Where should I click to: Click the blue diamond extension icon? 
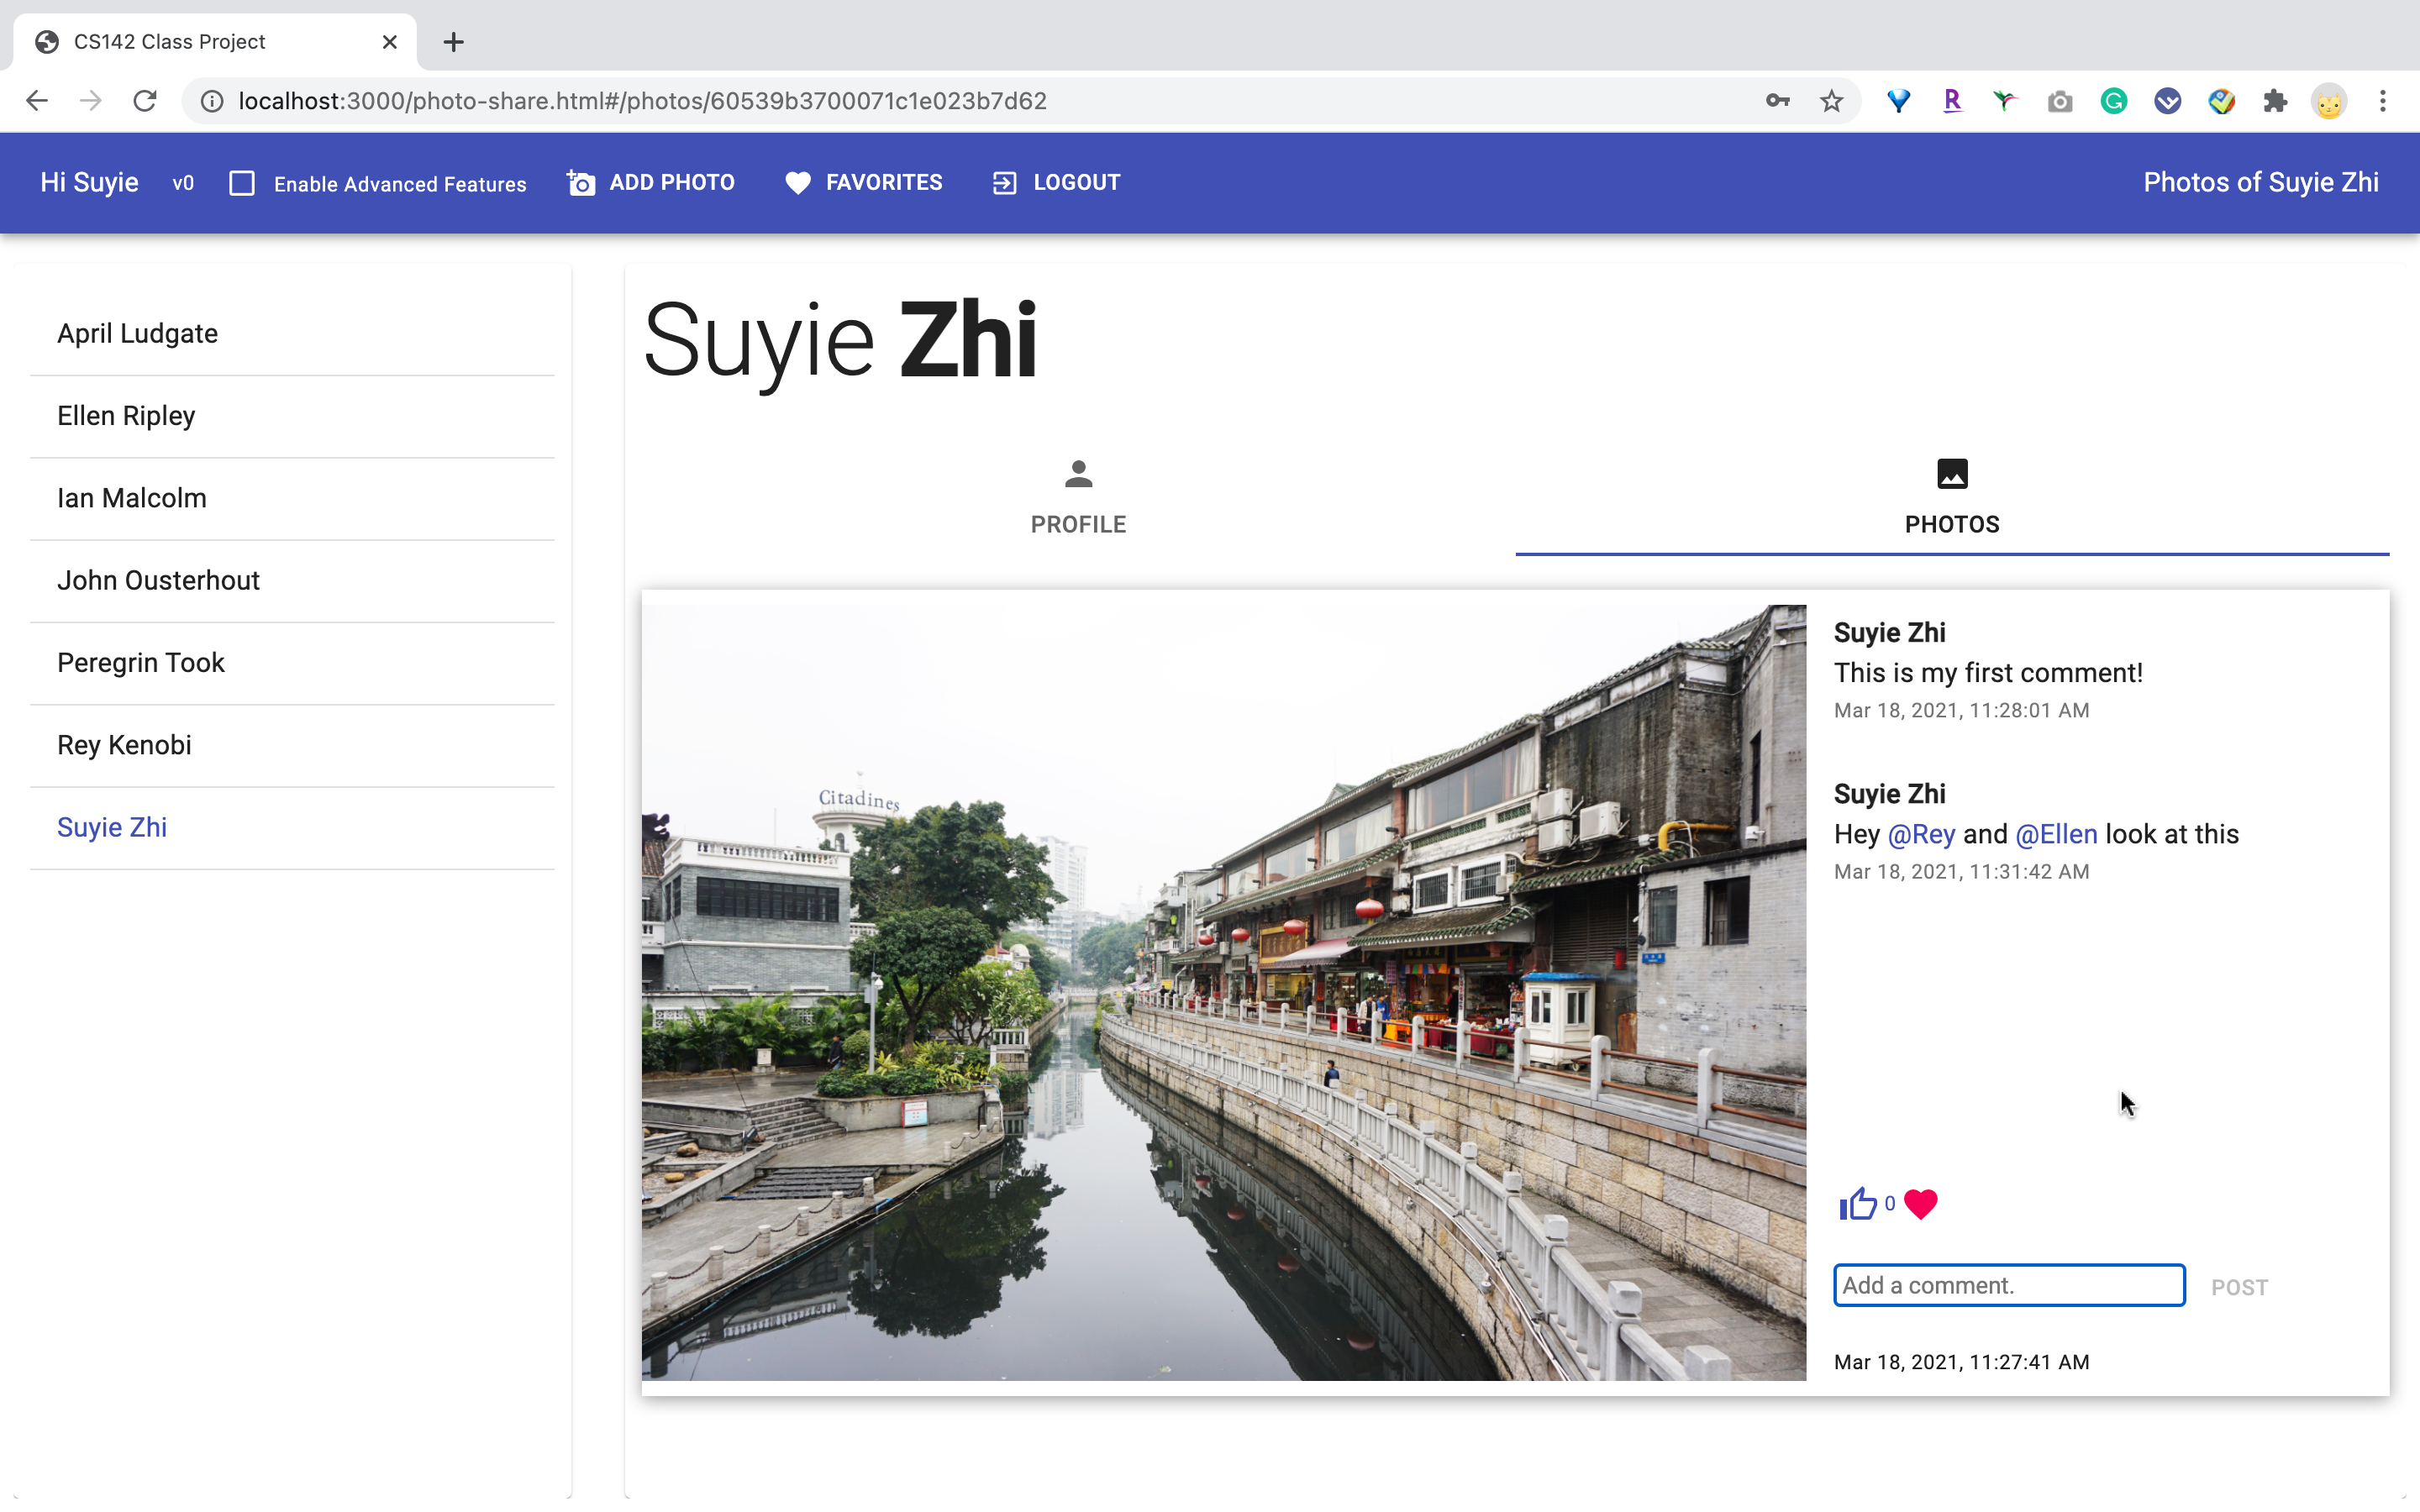point(1898,101)
